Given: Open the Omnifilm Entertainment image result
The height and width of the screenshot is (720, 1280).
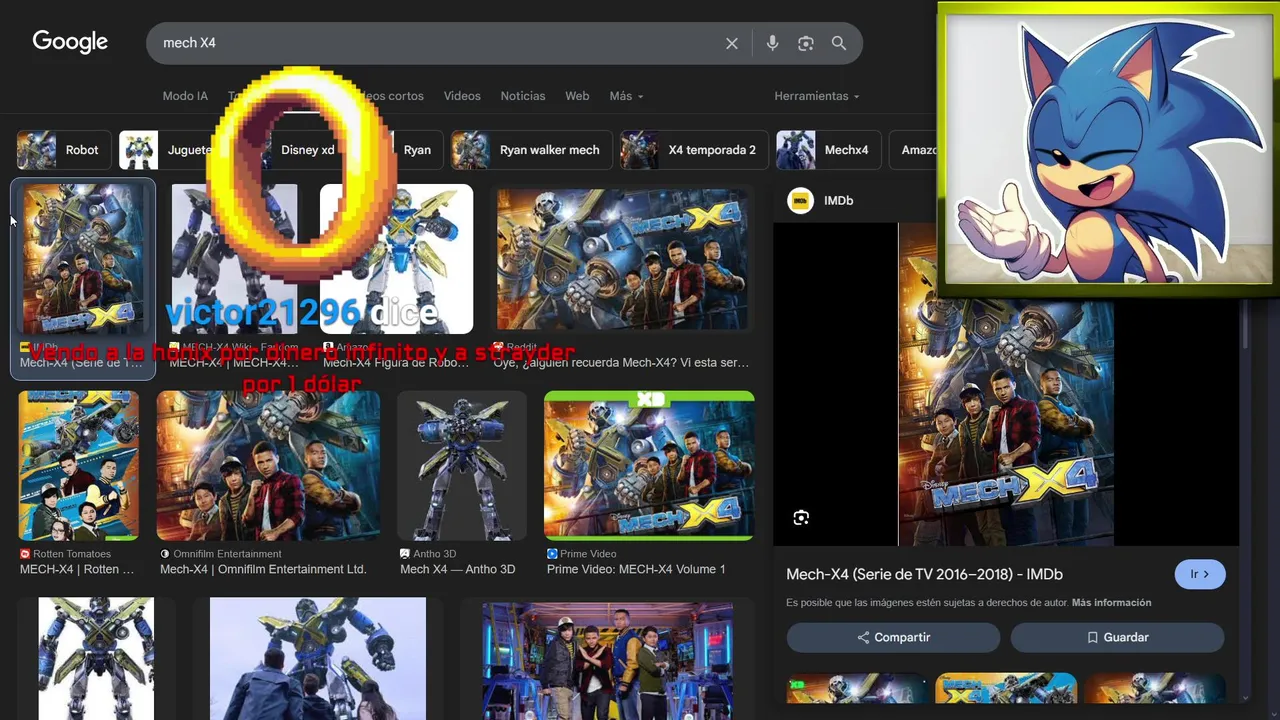Looking at the screenshot, I should (268, 465).
